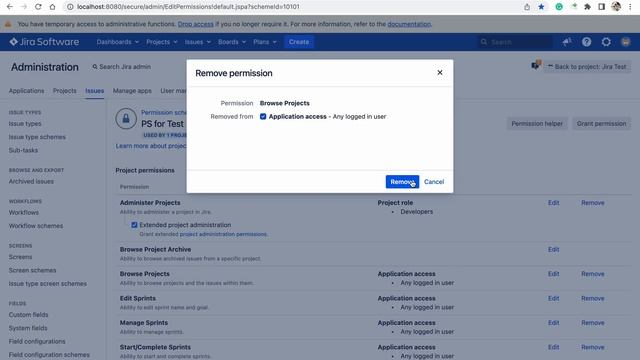Expand the Plans dropdown menu

coord(265,42)
